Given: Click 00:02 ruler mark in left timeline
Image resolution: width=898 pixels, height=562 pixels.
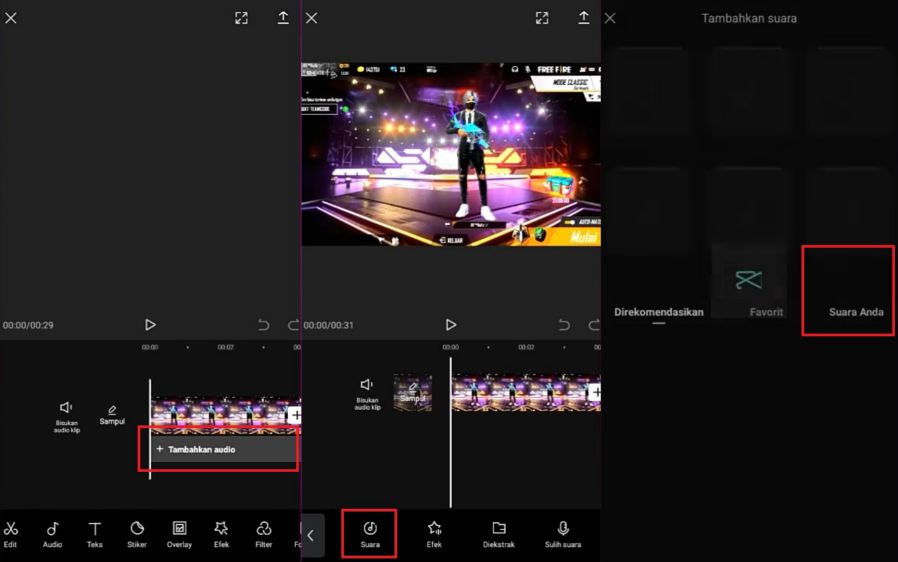Looking at the screenshot, I should [x=226, y=347].
